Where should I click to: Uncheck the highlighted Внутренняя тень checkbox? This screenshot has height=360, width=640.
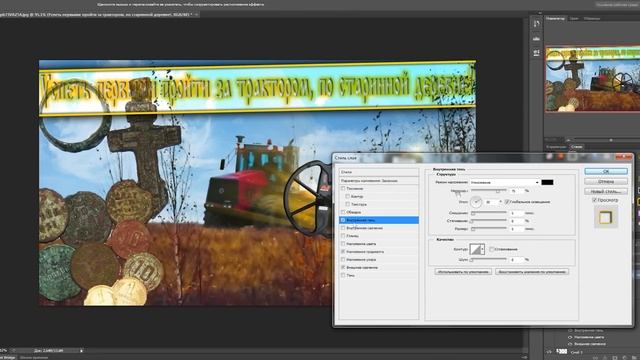pyautogui.click(x=343, y=220)
